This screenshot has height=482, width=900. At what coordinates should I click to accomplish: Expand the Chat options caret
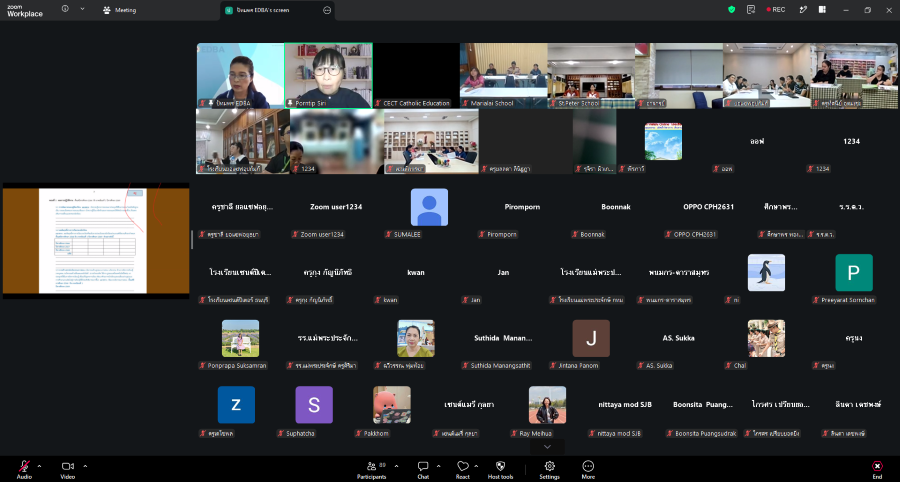(x=439, y=466)
